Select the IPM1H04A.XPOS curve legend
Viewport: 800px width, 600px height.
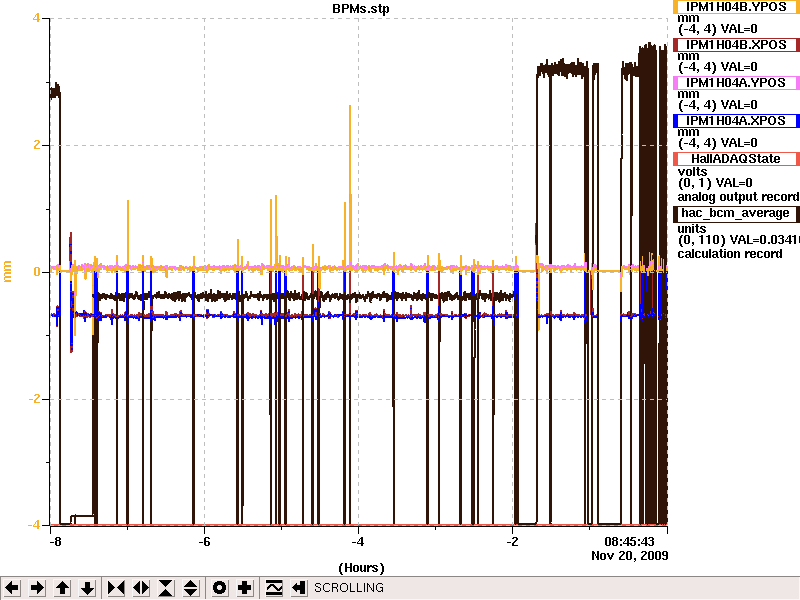tap(736, 121)
